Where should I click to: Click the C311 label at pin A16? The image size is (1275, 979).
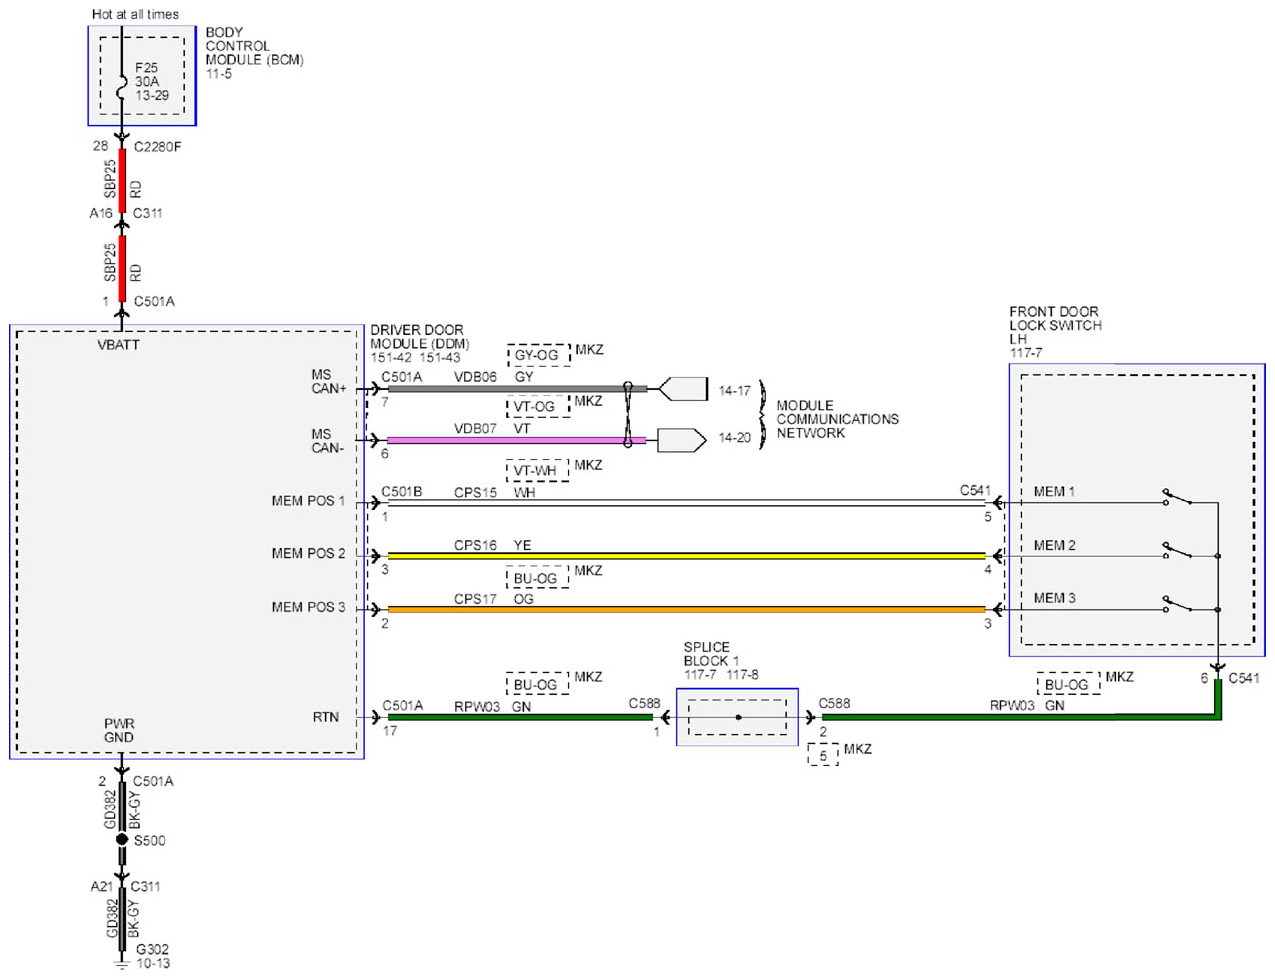pyautogui.click(x=148, y=213)
